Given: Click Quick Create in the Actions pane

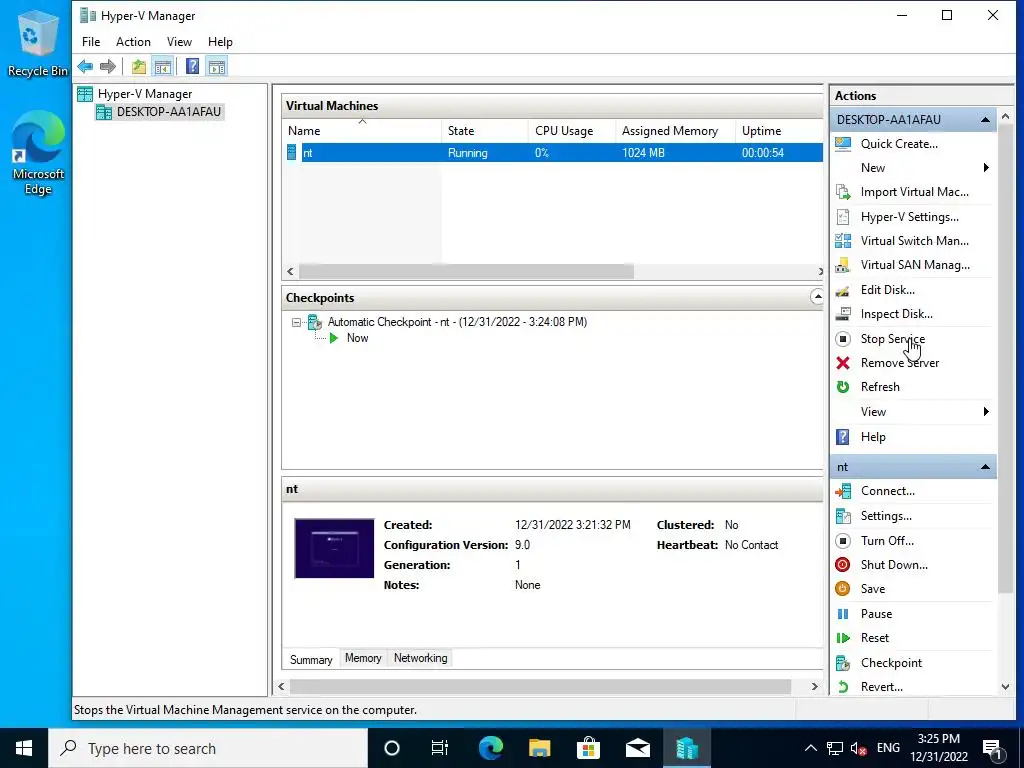Looking at the screenshot, I should pos(899,144).
